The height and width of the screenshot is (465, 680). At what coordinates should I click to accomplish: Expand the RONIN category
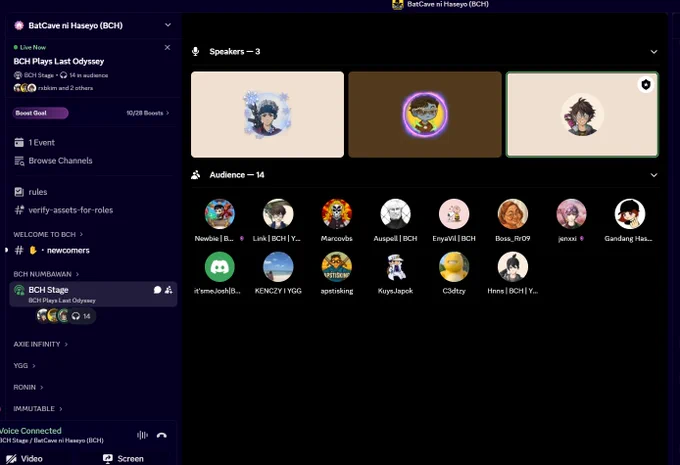tap(28, 387)
